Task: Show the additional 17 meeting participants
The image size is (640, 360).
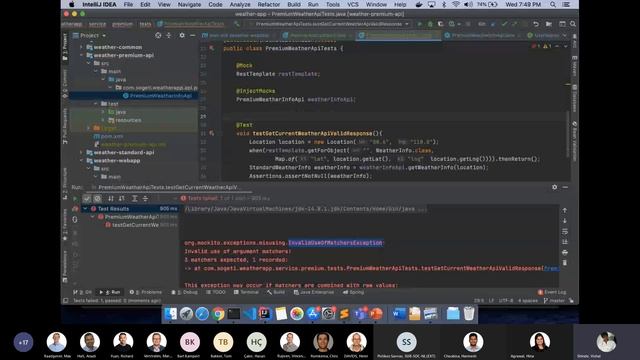Action: (x=23, y=342)
